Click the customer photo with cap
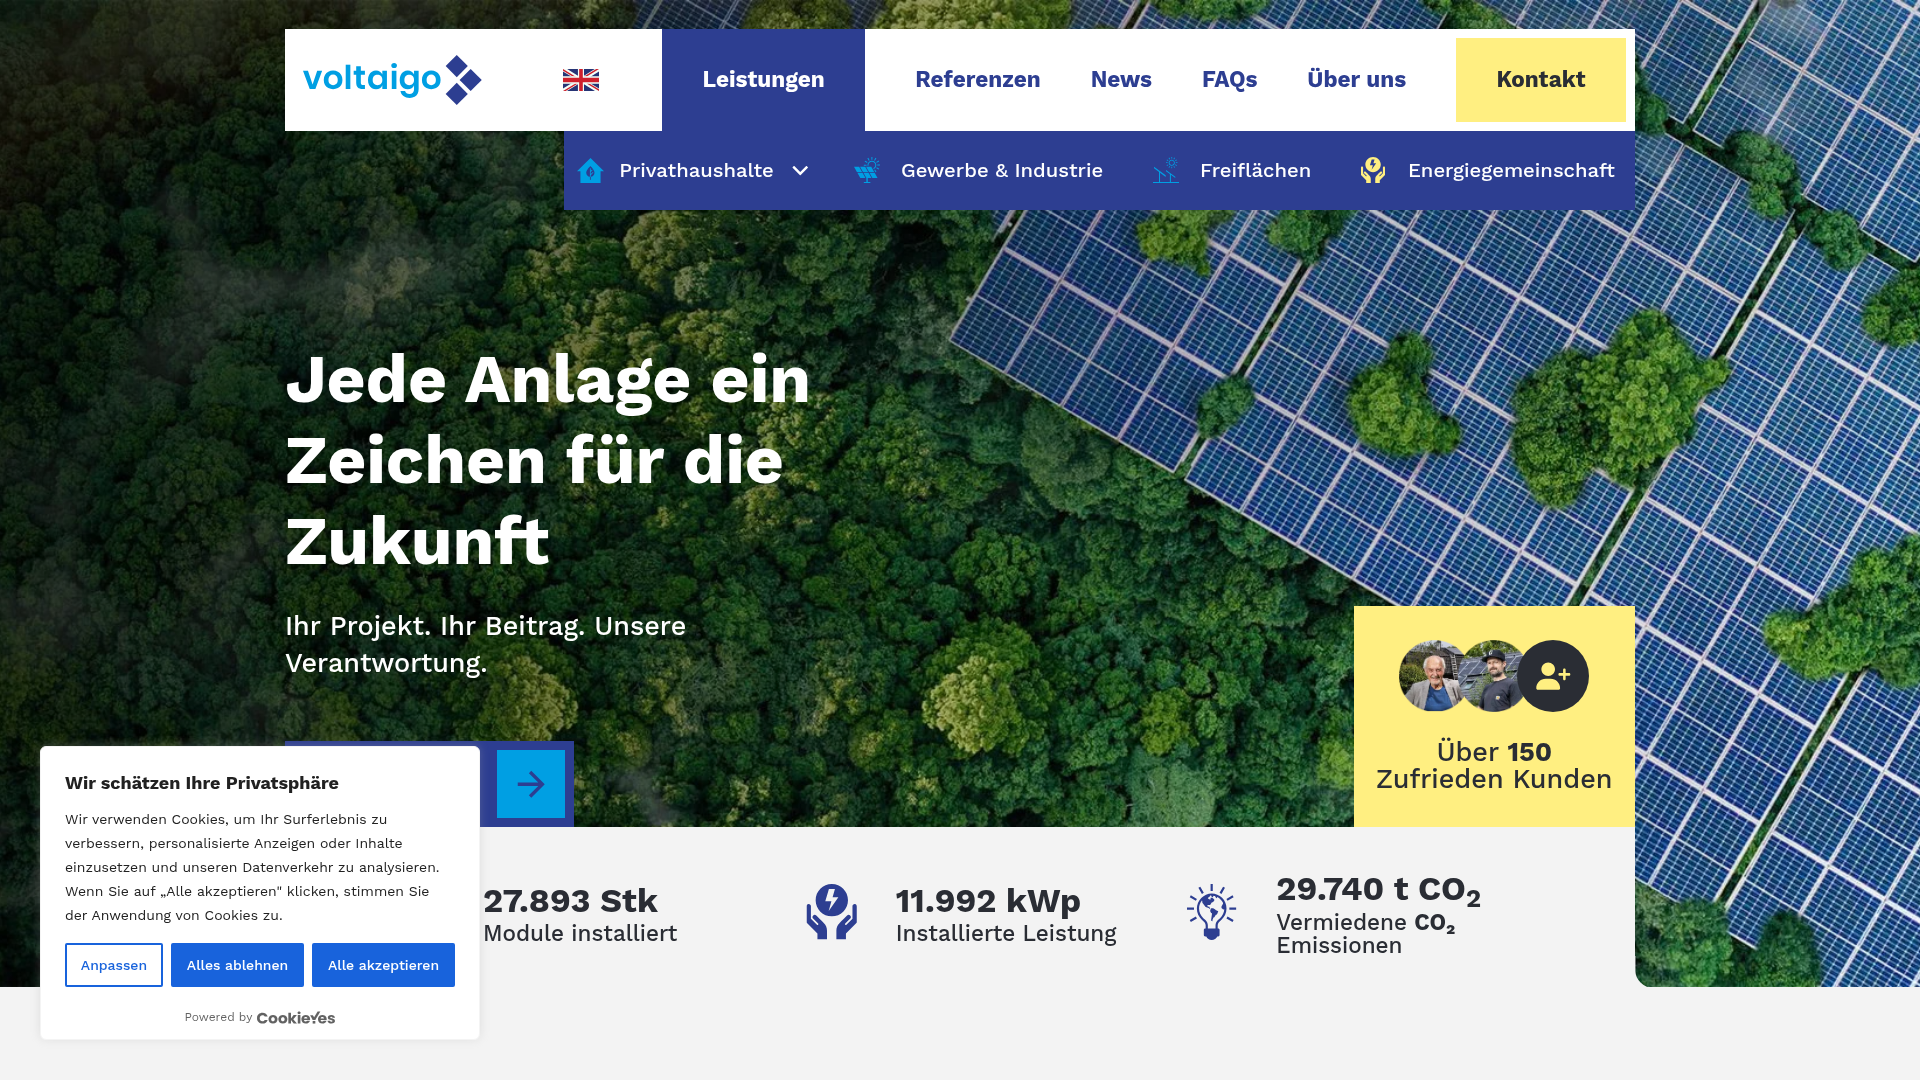The width and height of the screenshot is (1920, 1080). click(x=1492, y=676)
